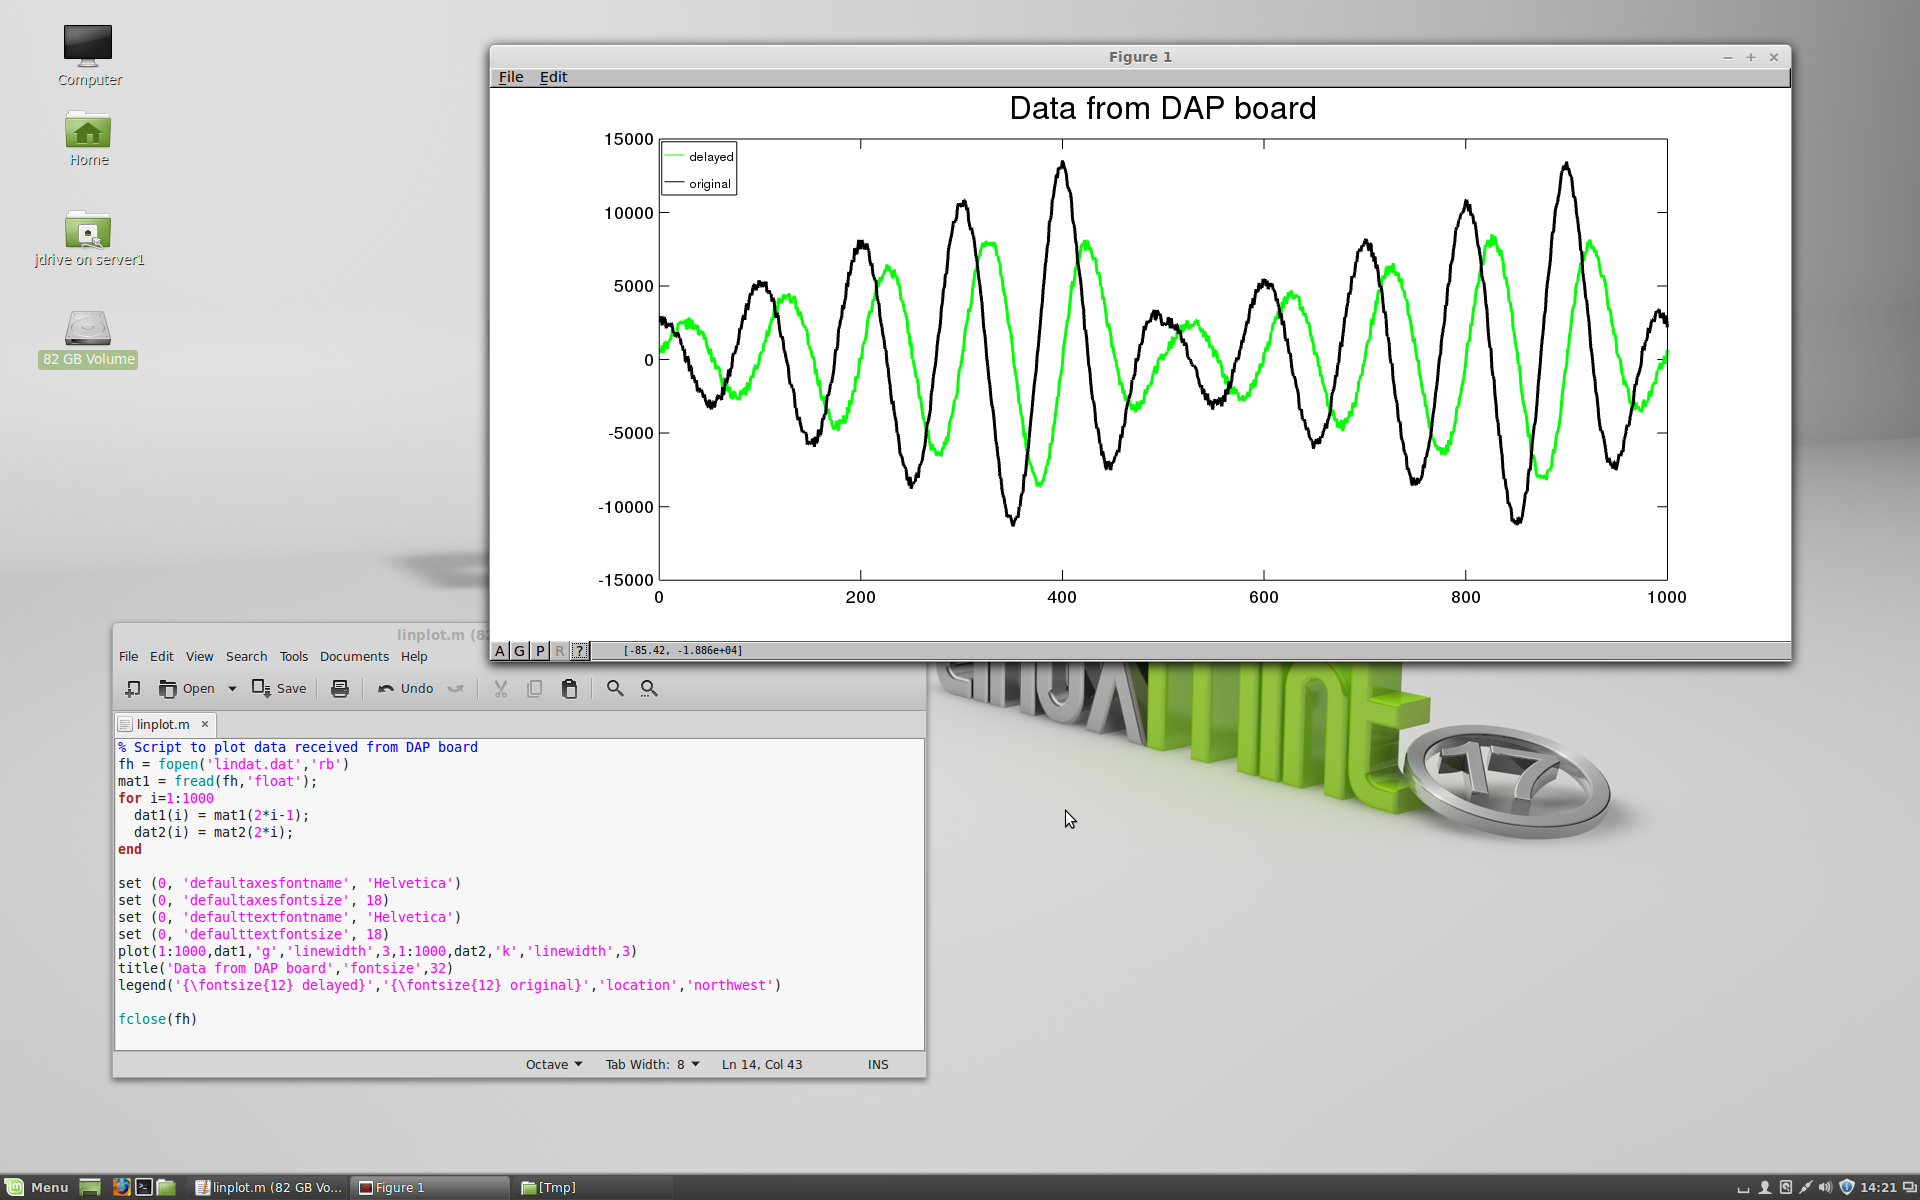
Task: Open the editor's Documents menu
Action: pyautogui.click(x=354, y=656)
